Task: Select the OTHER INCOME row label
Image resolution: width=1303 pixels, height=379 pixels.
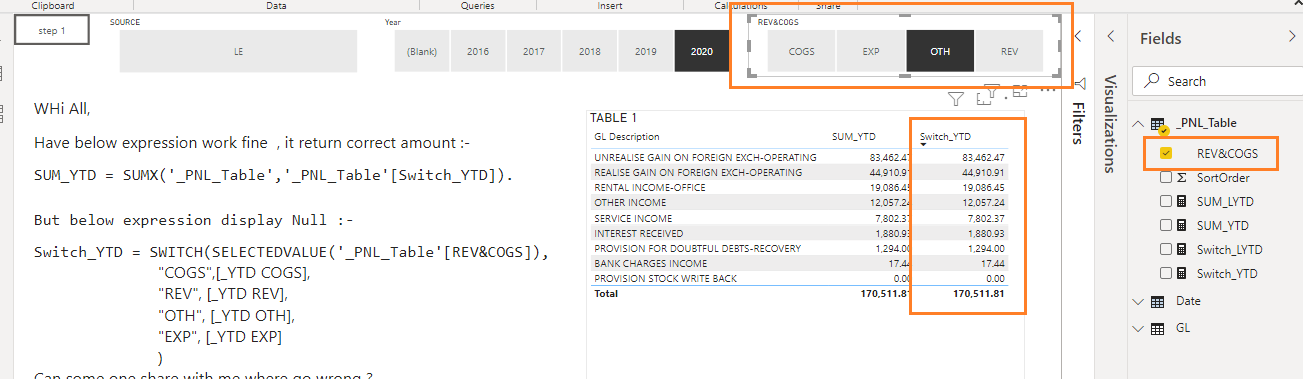Action: [631, 203]
